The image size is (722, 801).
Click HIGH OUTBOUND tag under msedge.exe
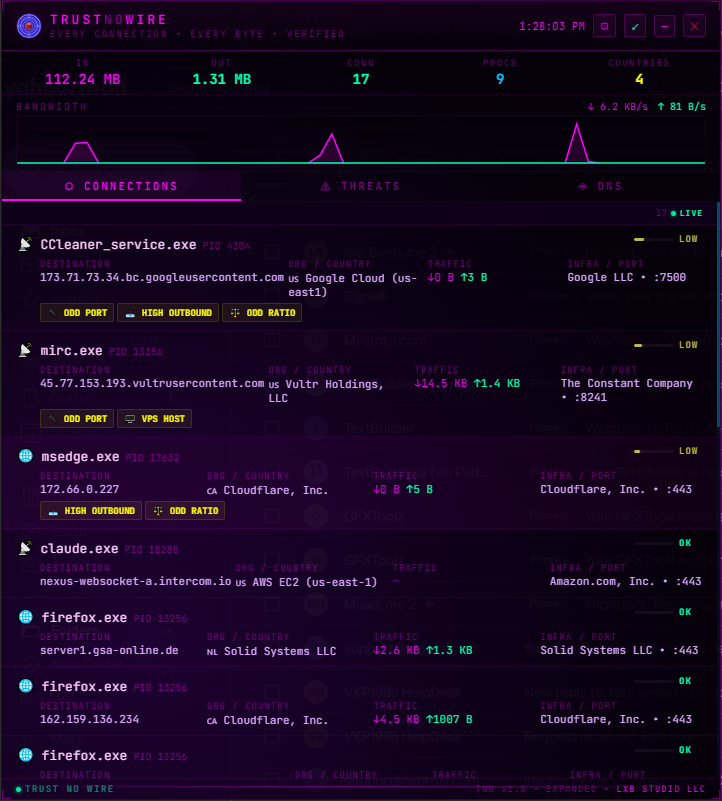pos(91,511)
